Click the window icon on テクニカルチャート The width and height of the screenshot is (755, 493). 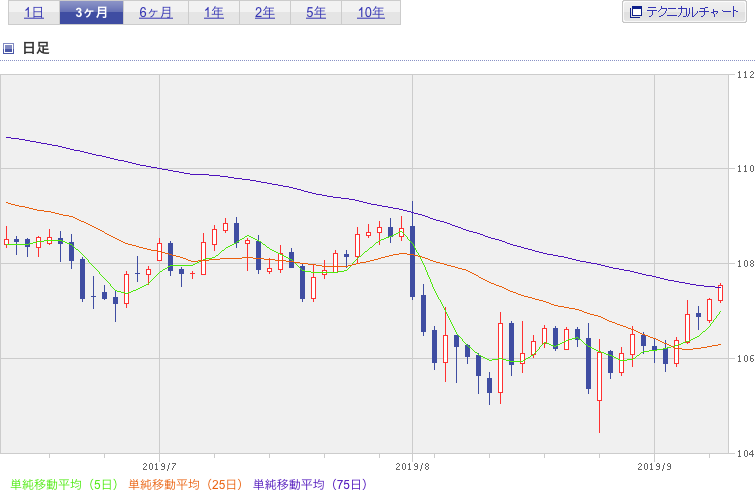(x=636, y=12)
